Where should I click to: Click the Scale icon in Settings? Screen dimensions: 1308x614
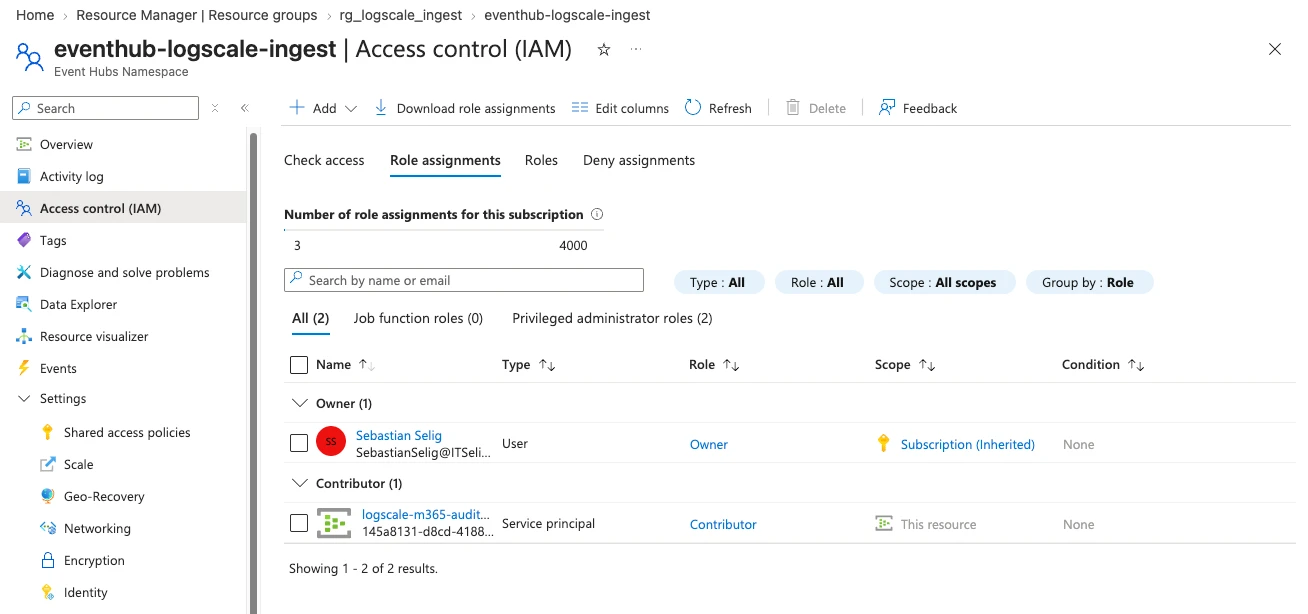click(x=47, y=464)
